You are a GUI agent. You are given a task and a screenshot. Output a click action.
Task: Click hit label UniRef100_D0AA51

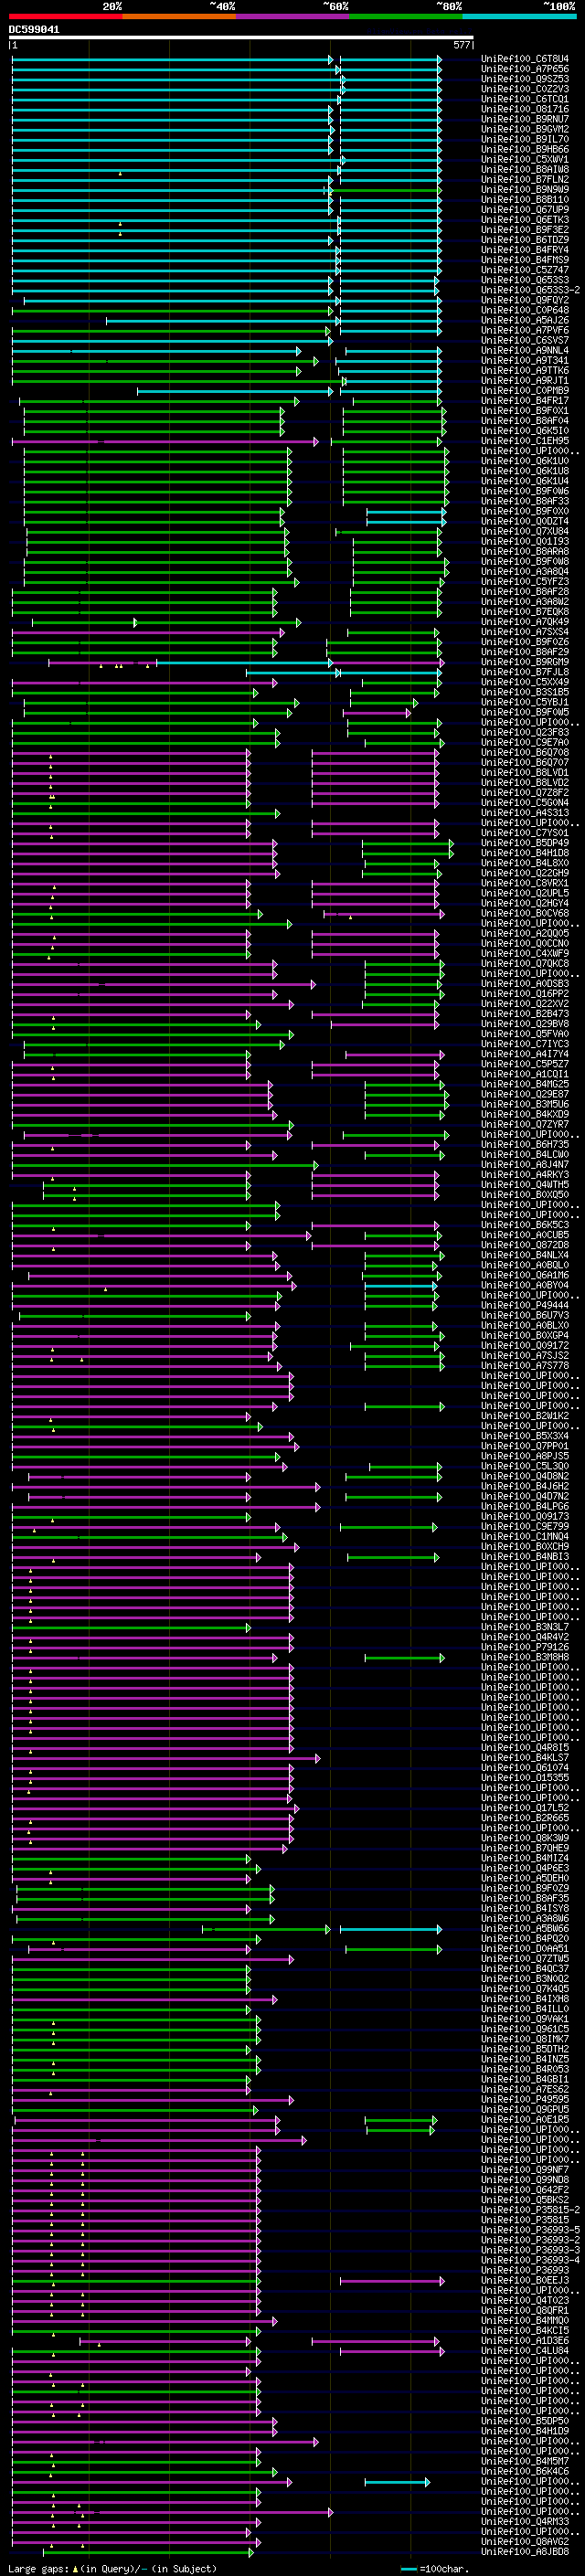[x=524, y=1948]
